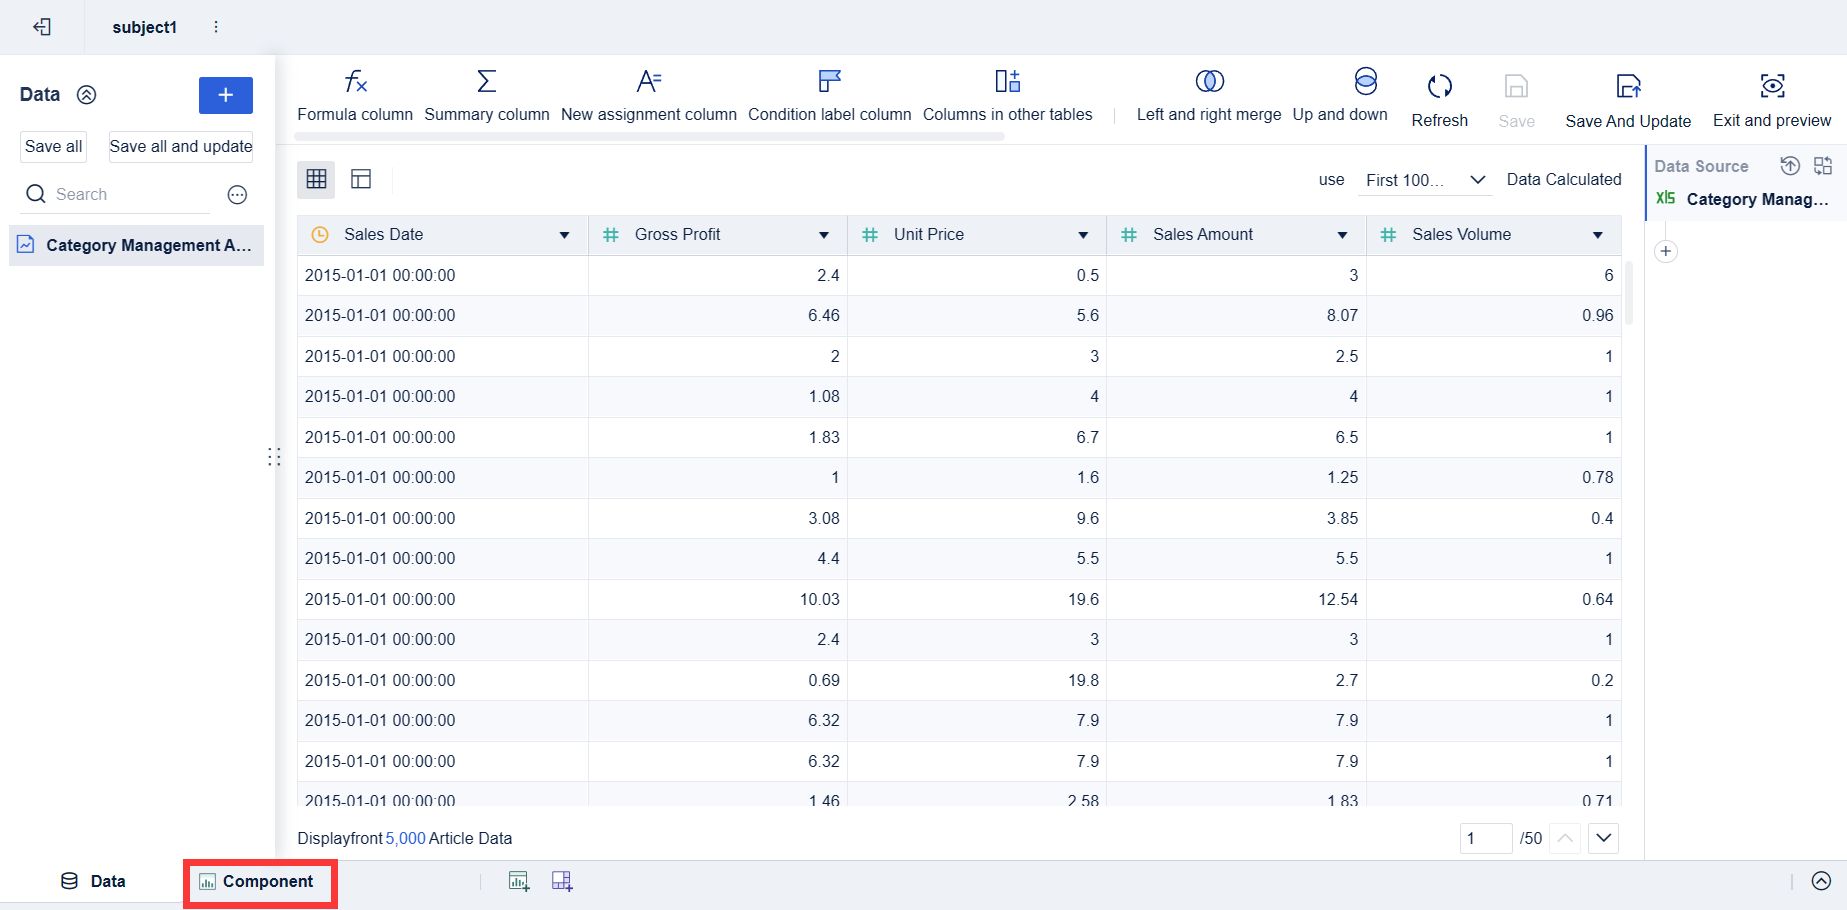
Task: Open the Sales Date column dropdown
Action: pos(564,235)
